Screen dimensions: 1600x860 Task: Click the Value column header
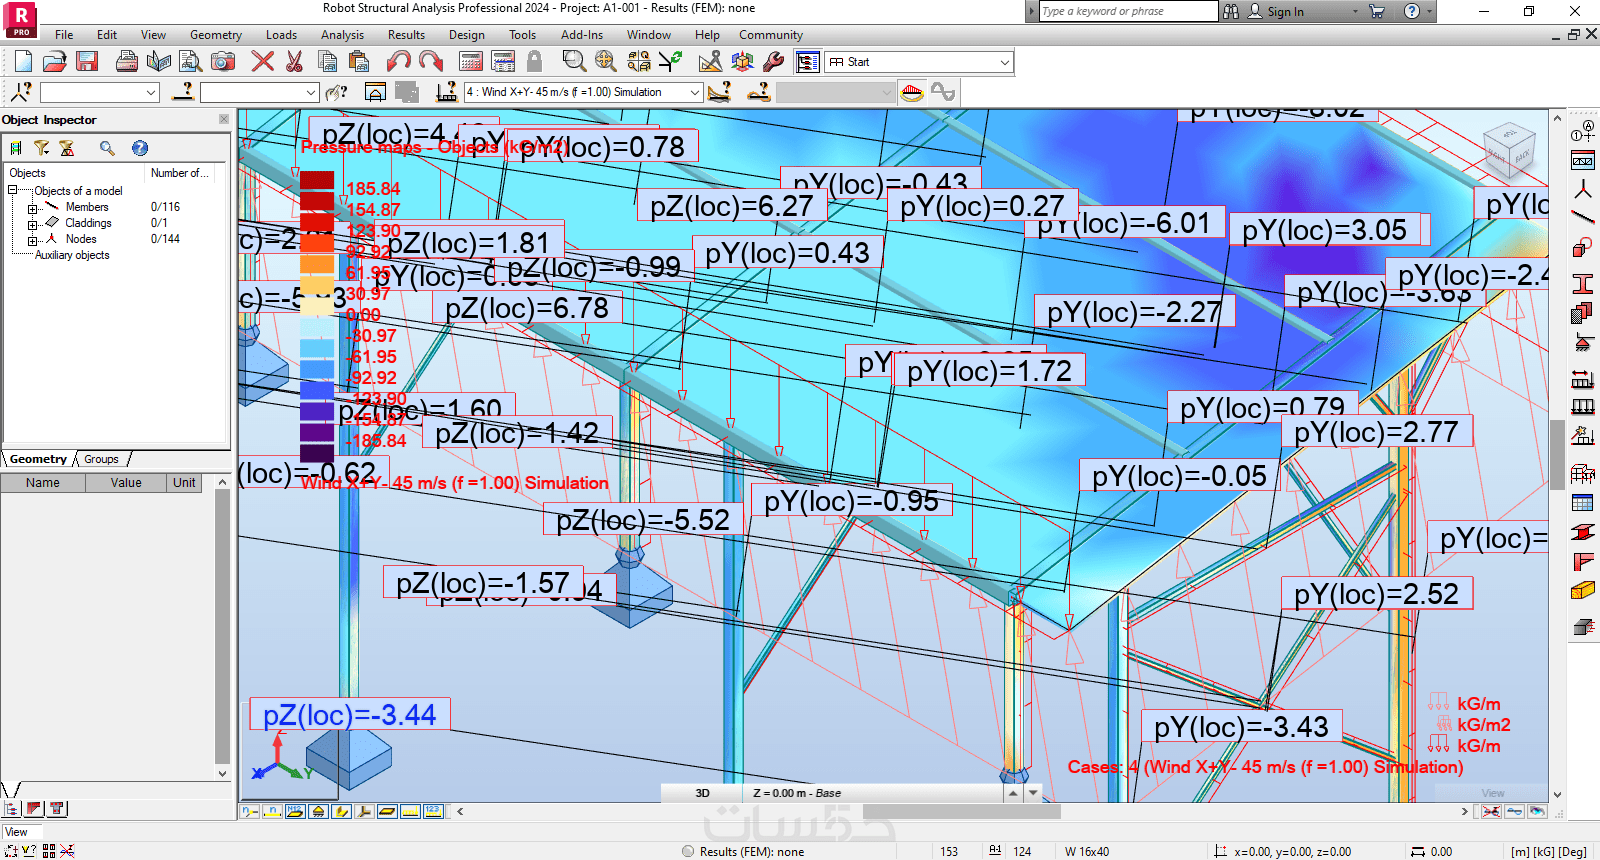(x=126, y=483)
